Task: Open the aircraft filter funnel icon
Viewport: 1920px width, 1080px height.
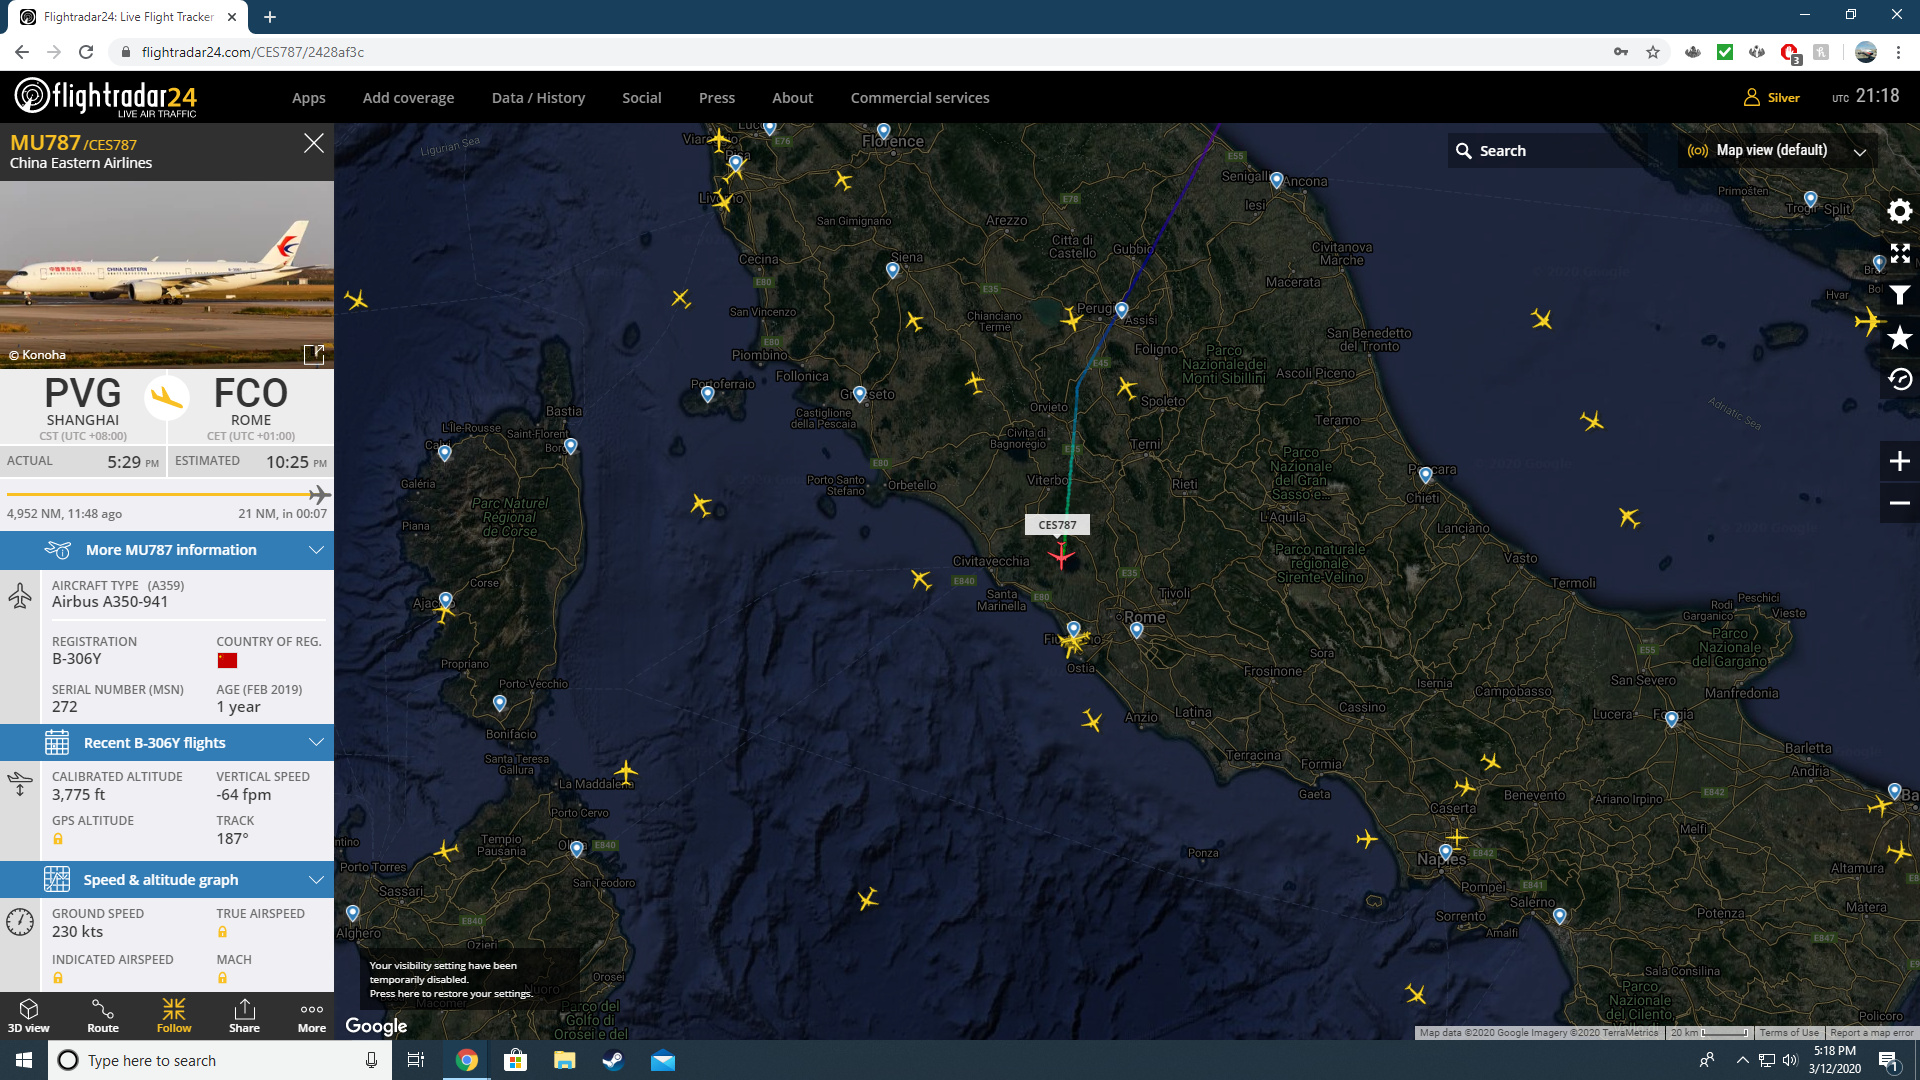Action: tap(1899, 295)
